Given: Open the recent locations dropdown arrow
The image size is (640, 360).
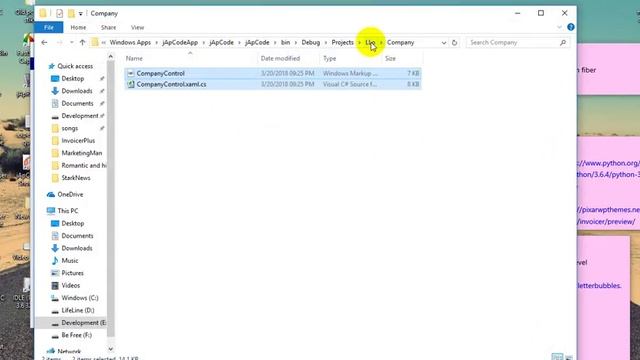Looking at the screenshot, I should [71, 42].
